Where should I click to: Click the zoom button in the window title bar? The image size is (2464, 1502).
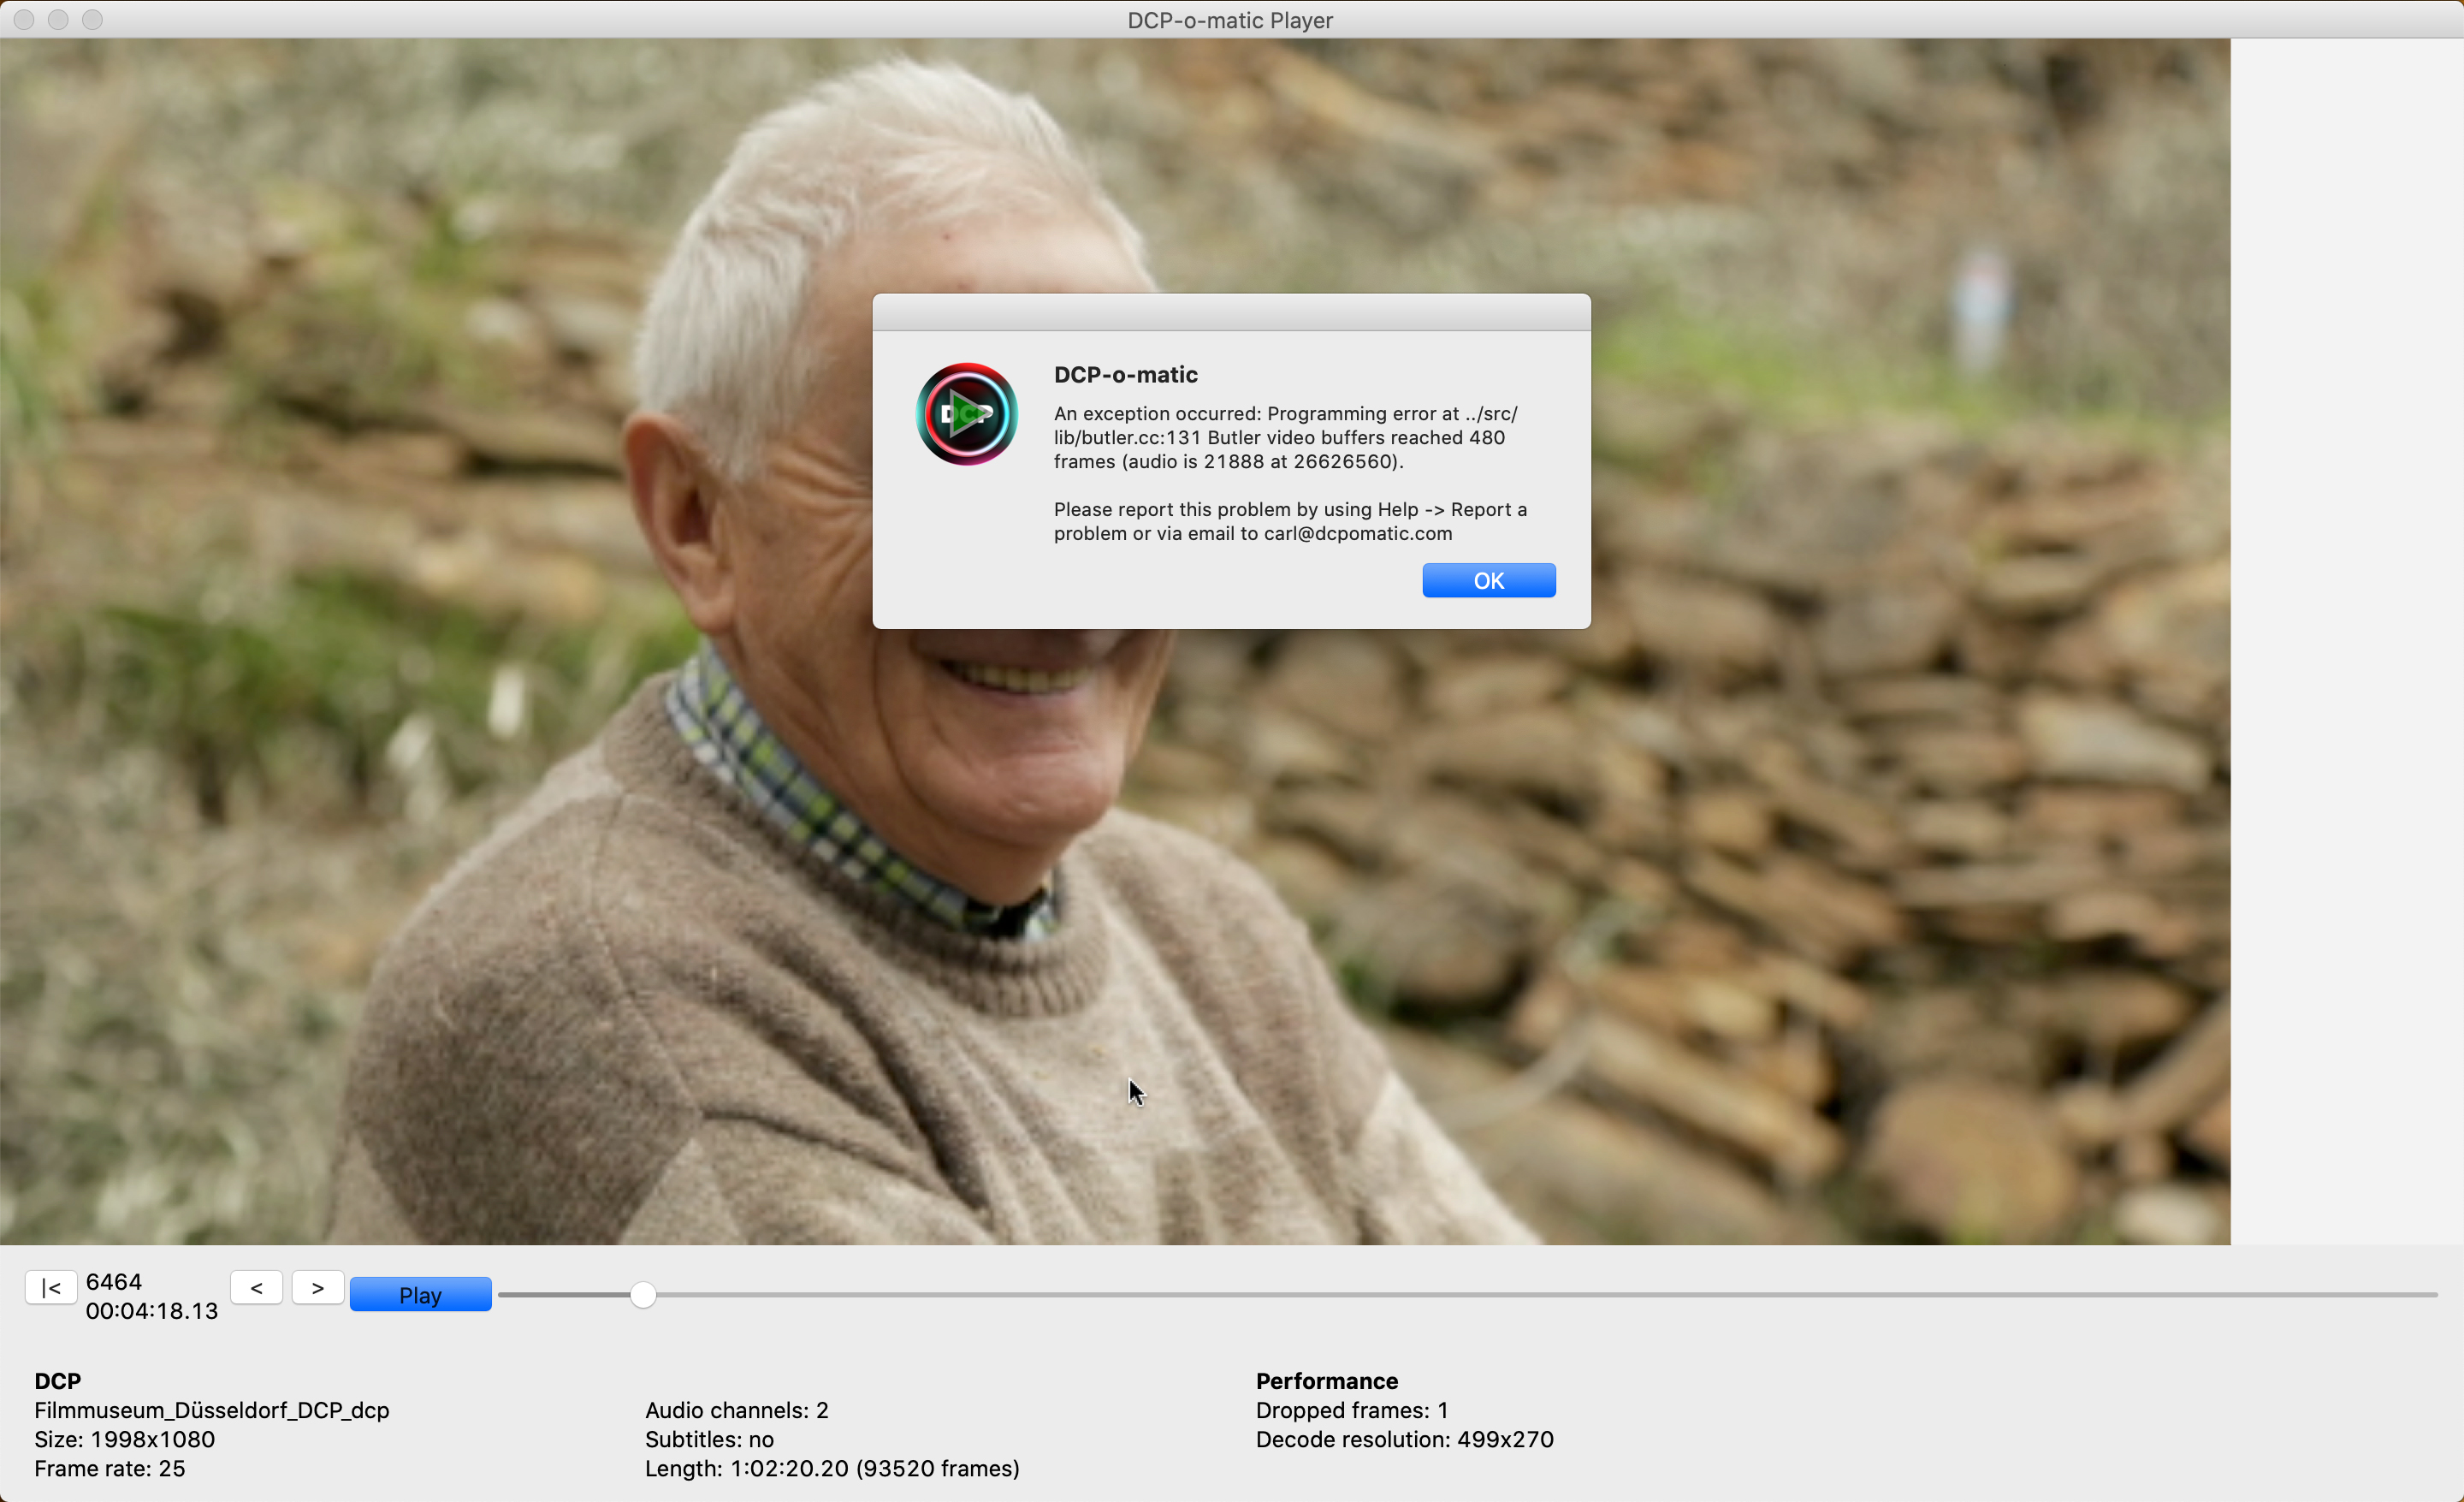(92, 20)
